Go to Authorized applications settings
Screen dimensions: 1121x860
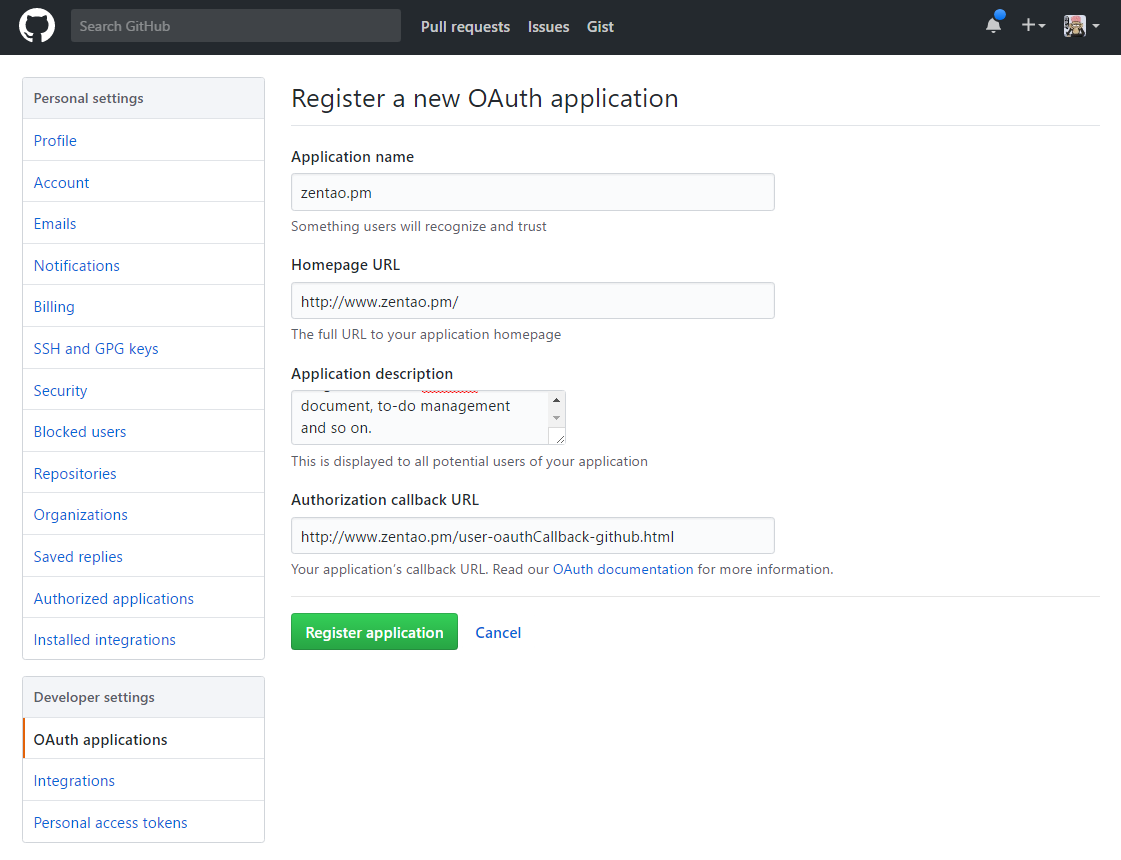tap(114, 599)
